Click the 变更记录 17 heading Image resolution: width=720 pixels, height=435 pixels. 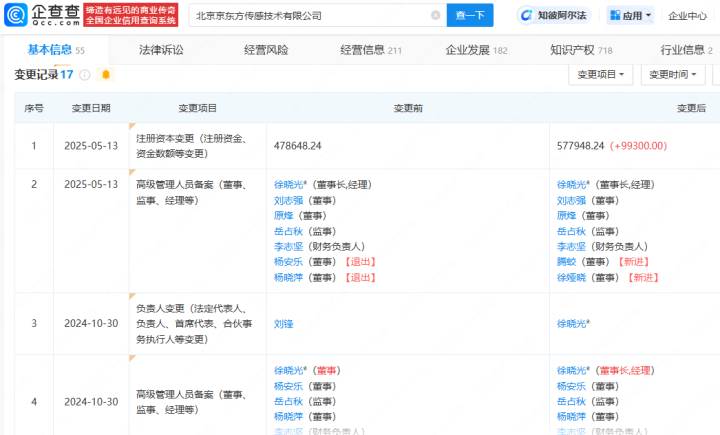pos(44,74)
